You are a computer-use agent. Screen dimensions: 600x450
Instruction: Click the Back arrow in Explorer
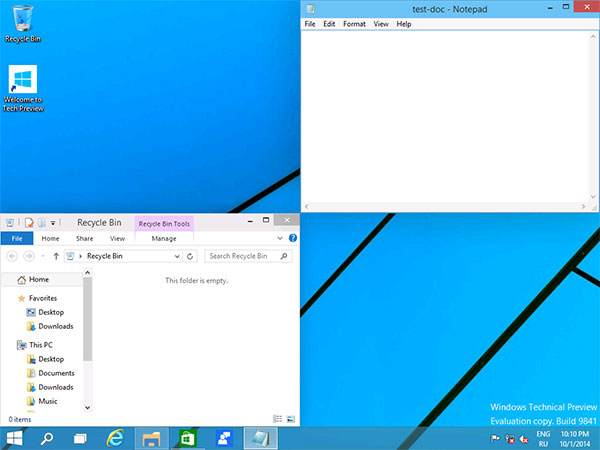tap(12, 256)
